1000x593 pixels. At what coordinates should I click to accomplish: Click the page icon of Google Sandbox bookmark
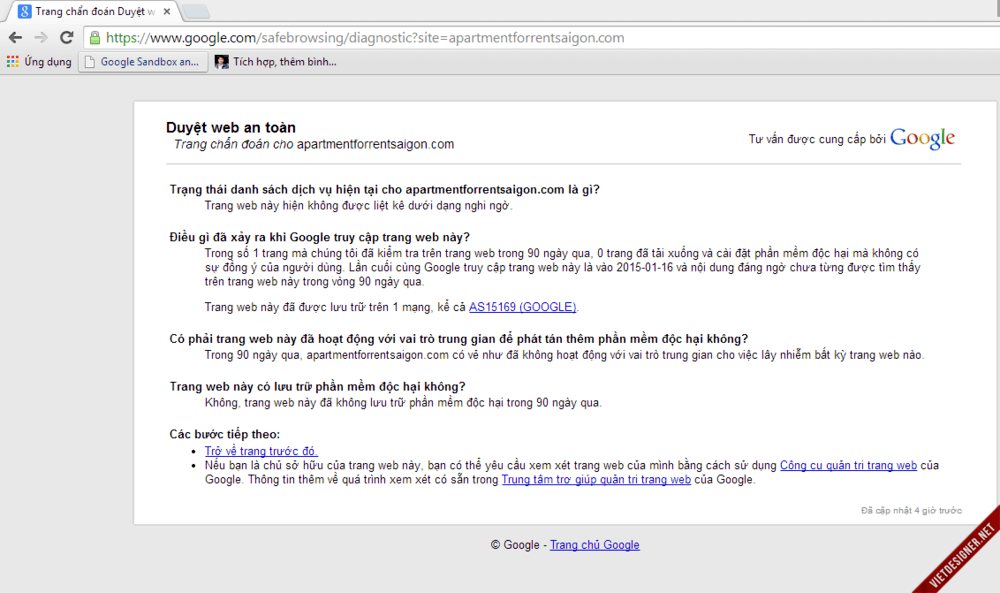[89, 62]
